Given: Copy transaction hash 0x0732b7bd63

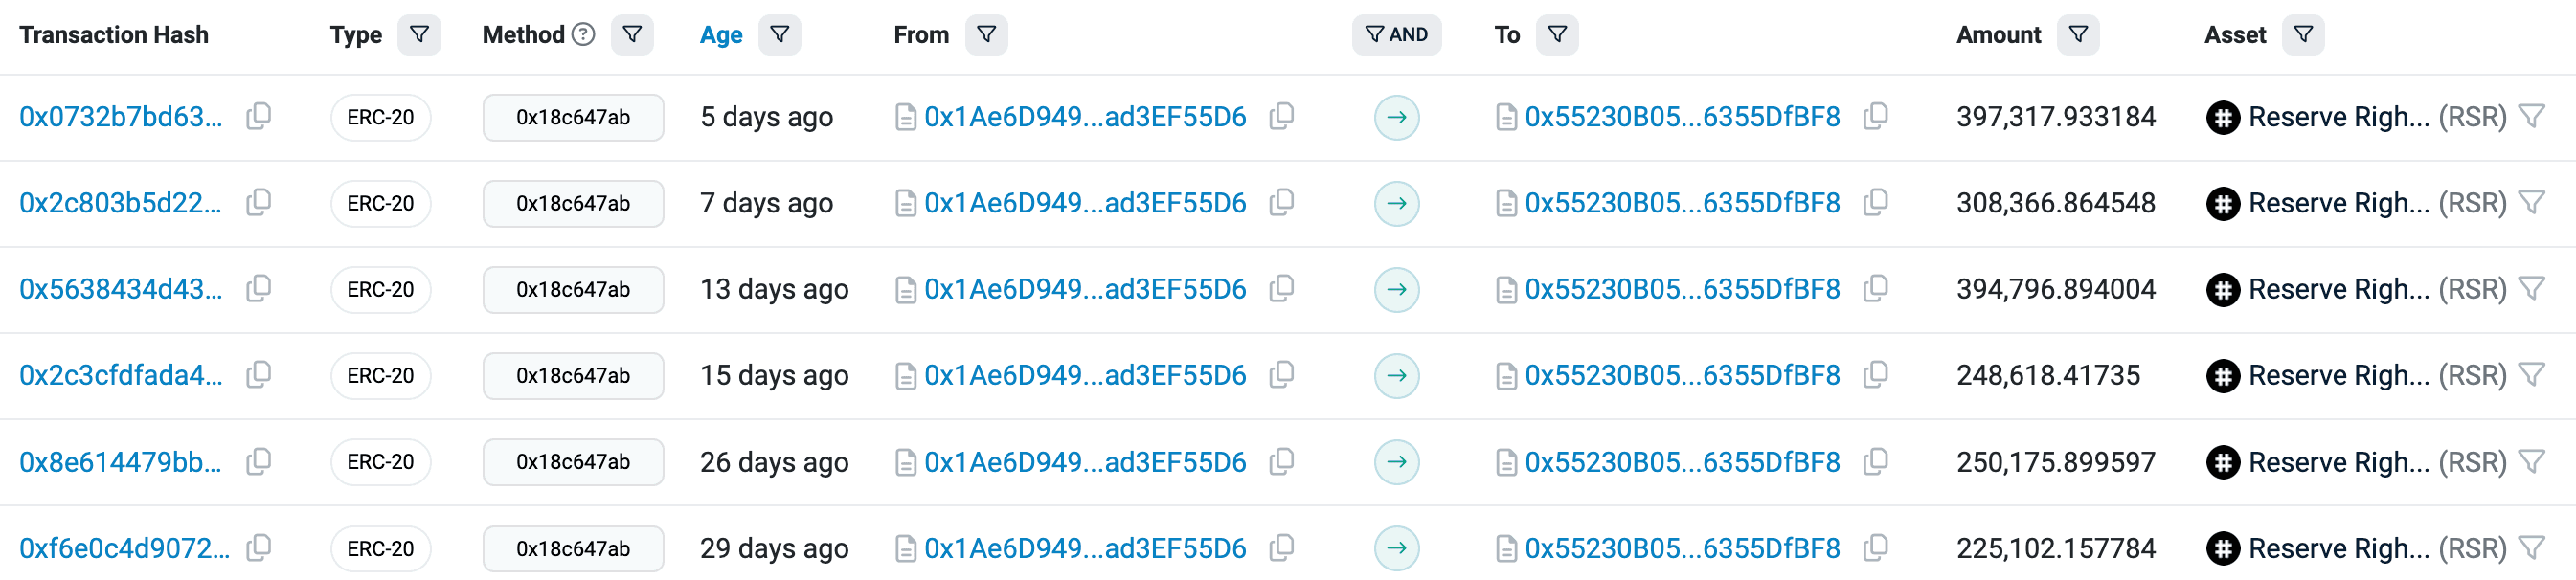Looking at the screenshot, I should click(x=258, y=117).
